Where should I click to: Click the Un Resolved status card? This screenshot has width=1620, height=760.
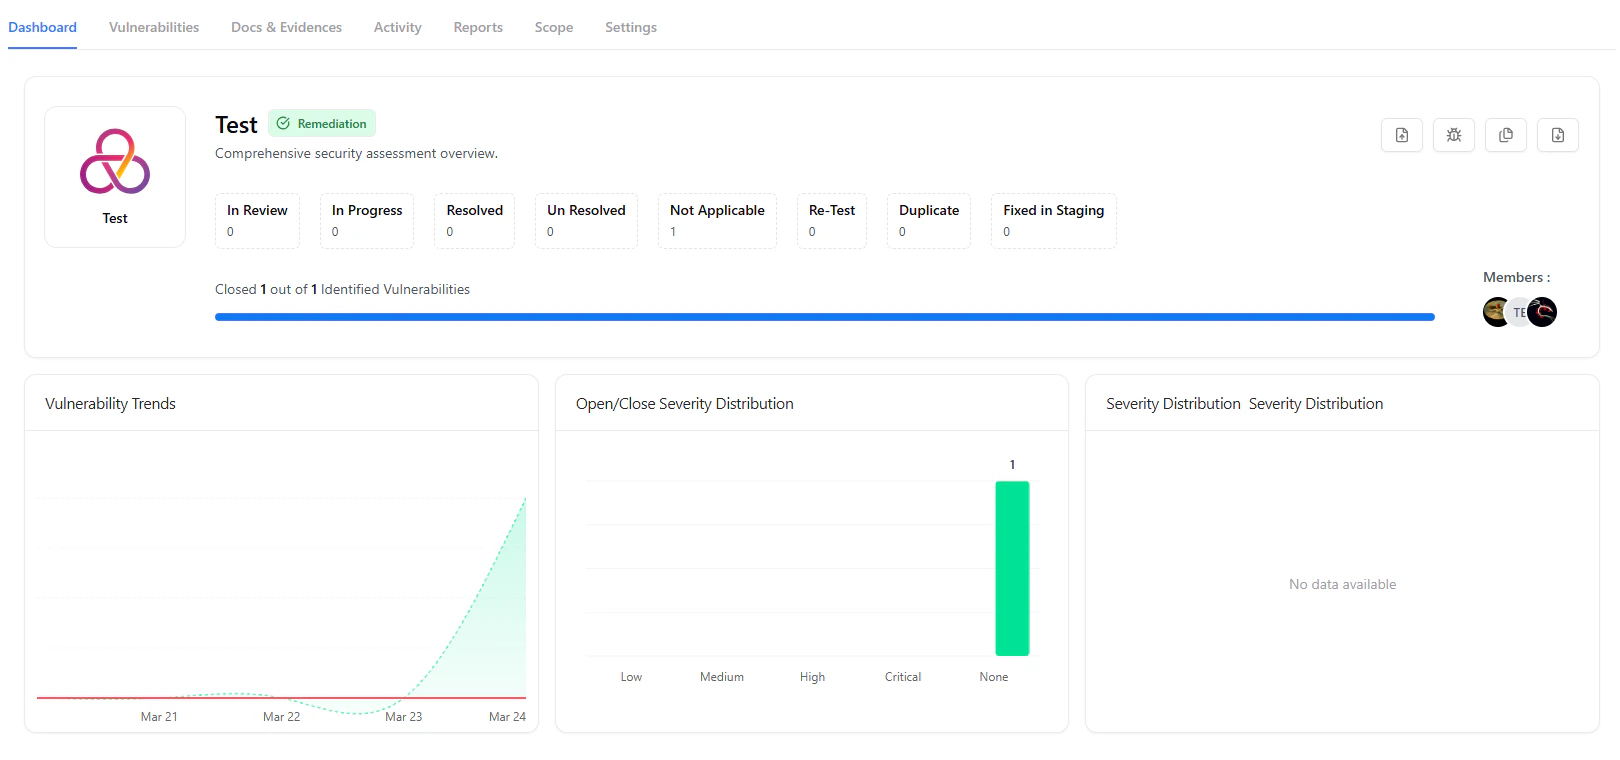pyautogui.click(x=586, y=221)
